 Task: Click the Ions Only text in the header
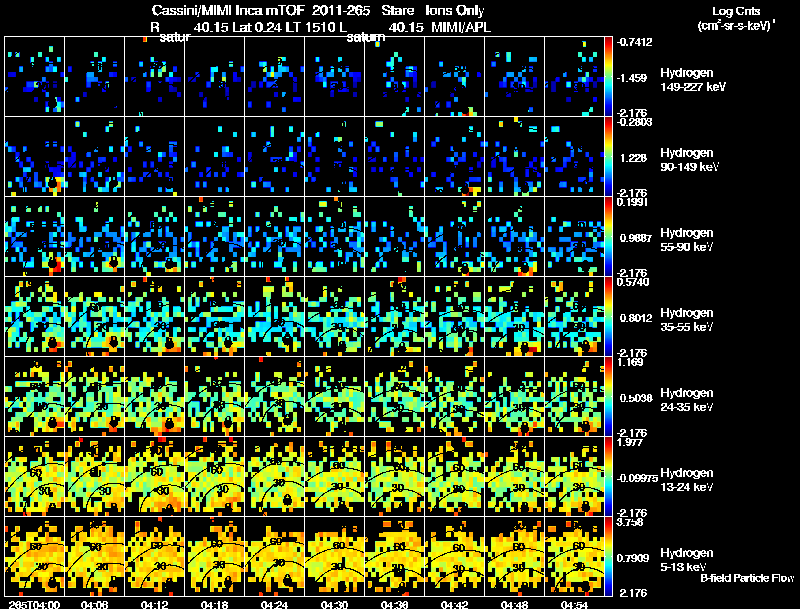tap(455, 10)
